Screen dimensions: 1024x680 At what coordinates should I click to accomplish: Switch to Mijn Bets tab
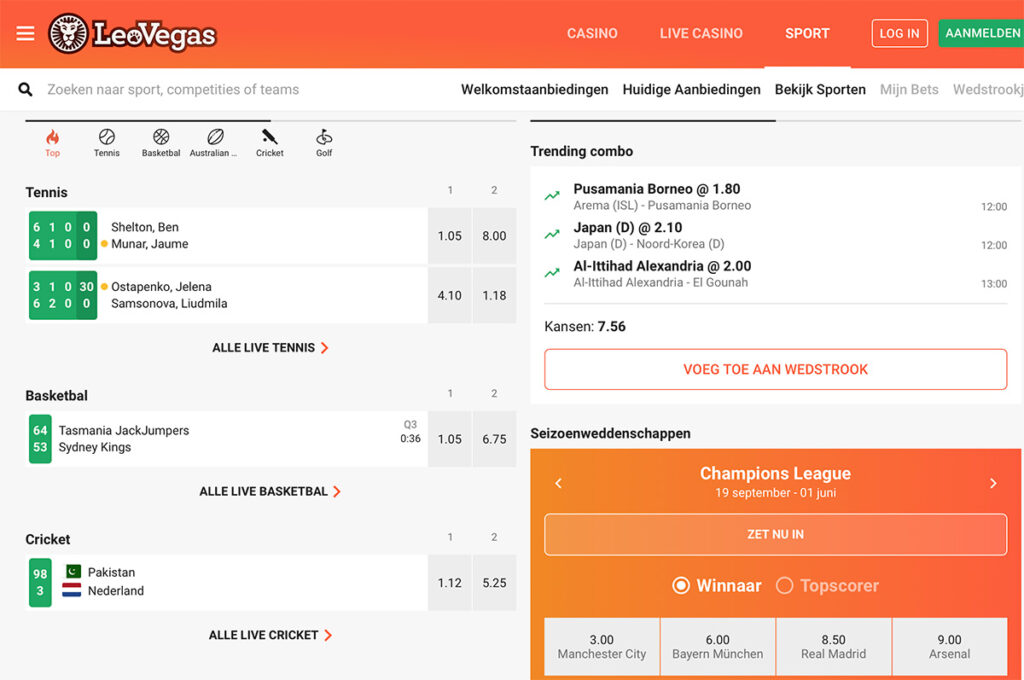pos(909,89)
